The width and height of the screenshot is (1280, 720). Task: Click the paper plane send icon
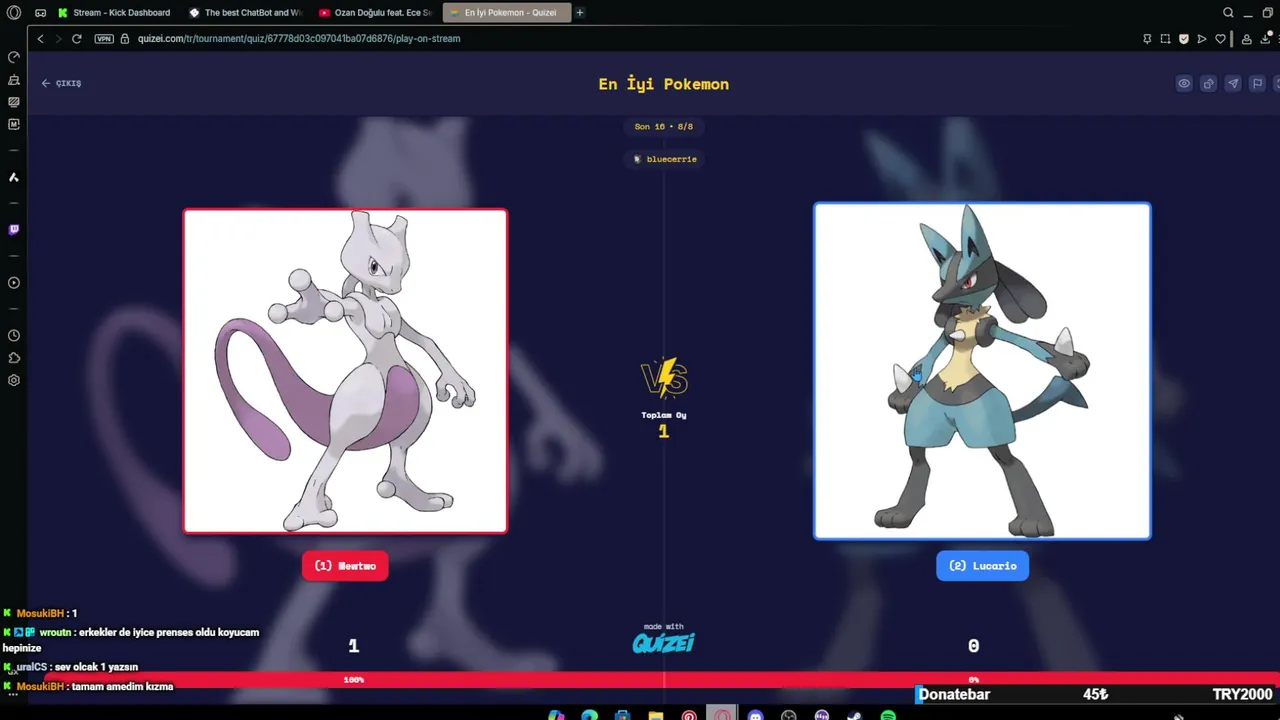pos(1233,84)
